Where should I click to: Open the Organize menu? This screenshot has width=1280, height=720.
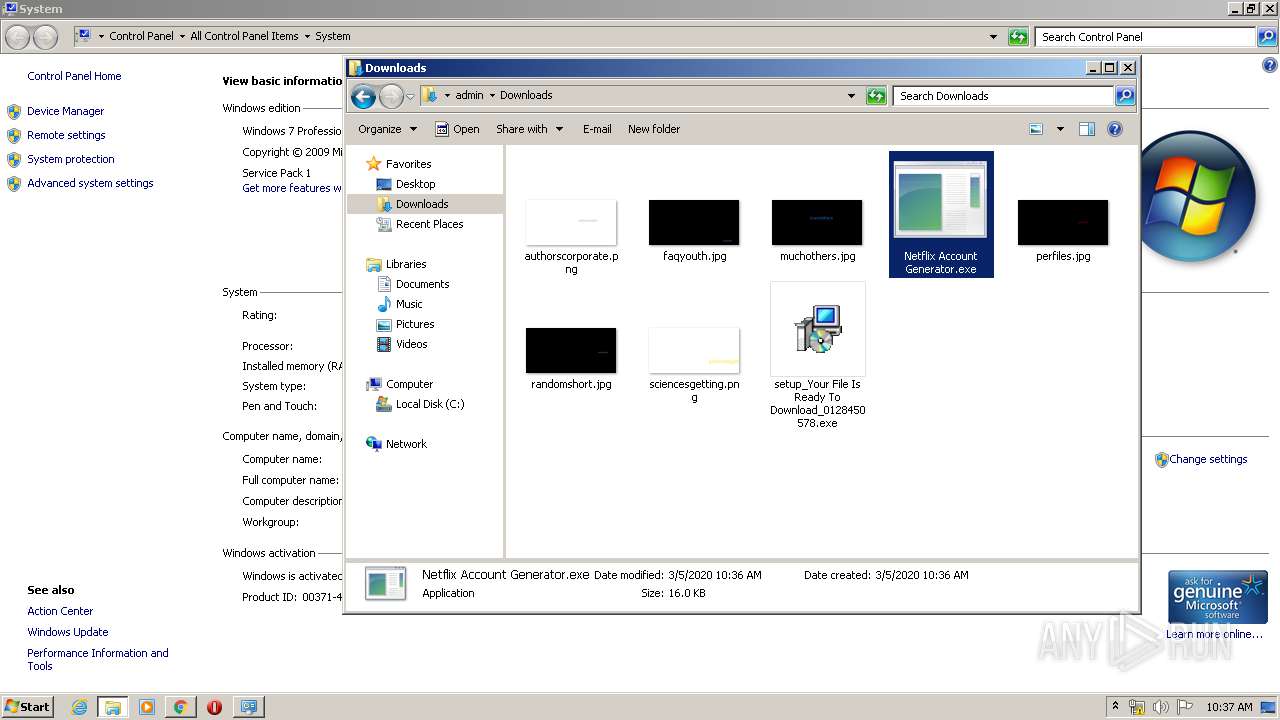387,129
